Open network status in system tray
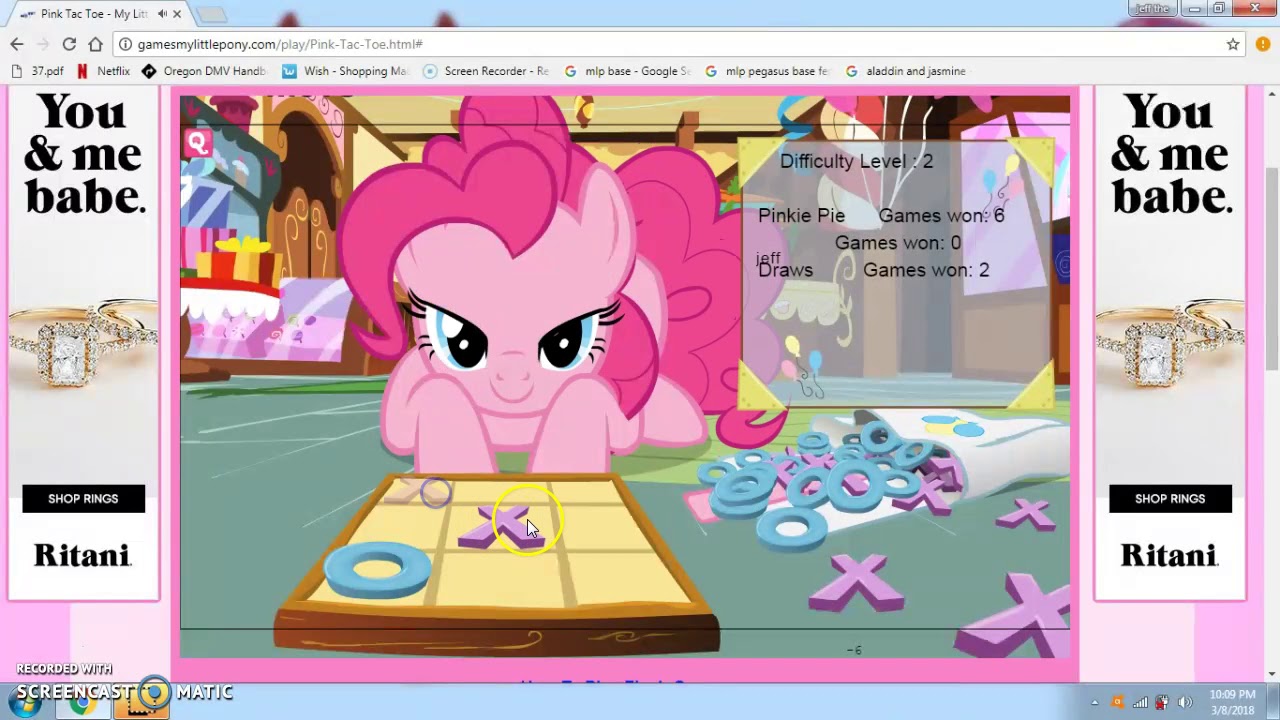 [x=1140, y=702]
